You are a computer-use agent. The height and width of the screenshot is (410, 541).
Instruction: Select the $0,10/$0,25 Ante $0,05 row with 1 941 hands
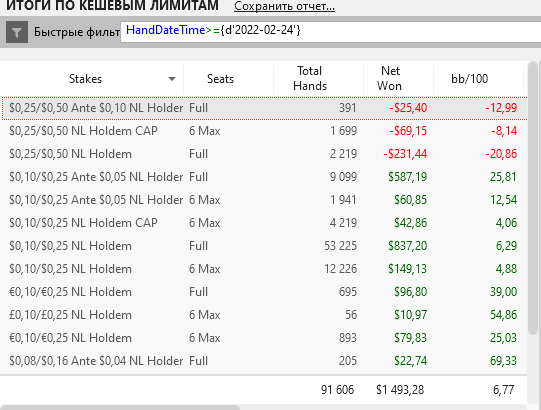[265, 200]
